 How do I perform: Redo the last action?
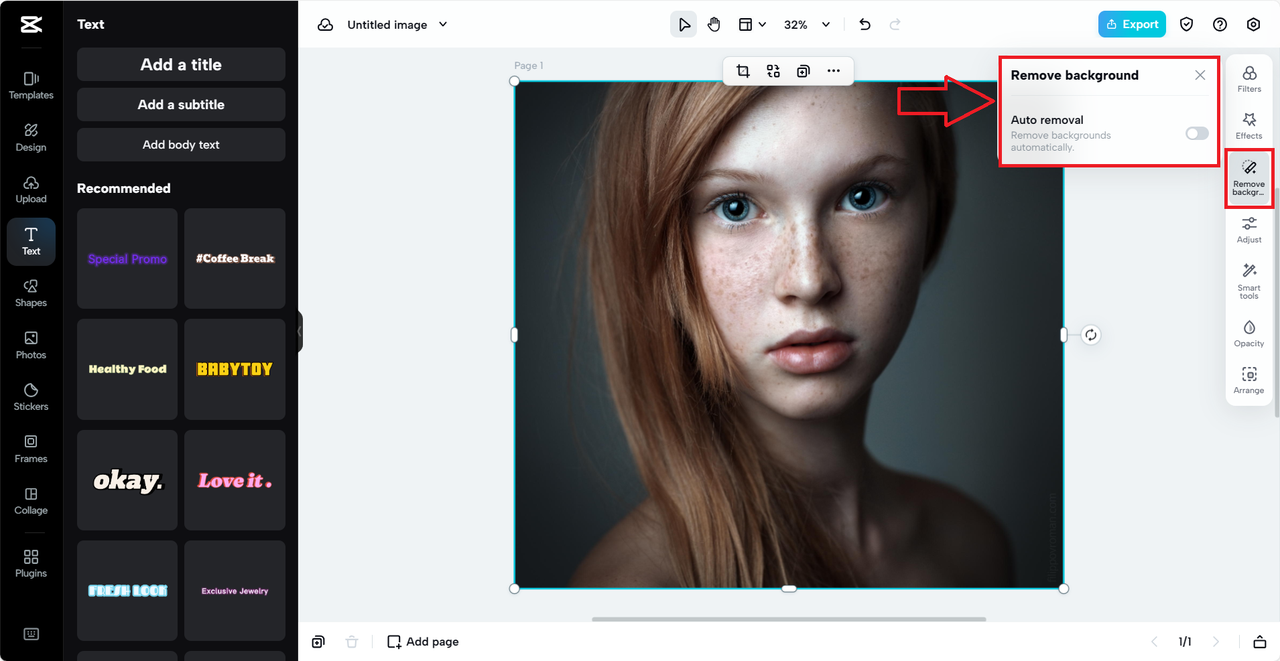pyautogui.click(x=895, y=25)
